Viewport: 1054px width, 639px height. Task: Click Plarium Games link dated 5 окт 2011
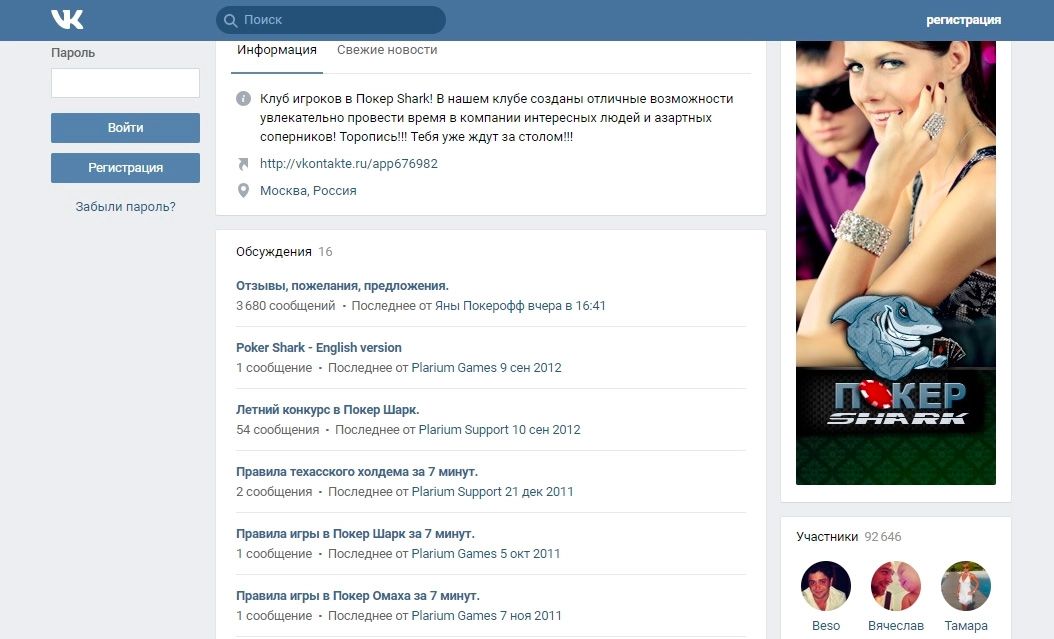[x=454, y=554]
